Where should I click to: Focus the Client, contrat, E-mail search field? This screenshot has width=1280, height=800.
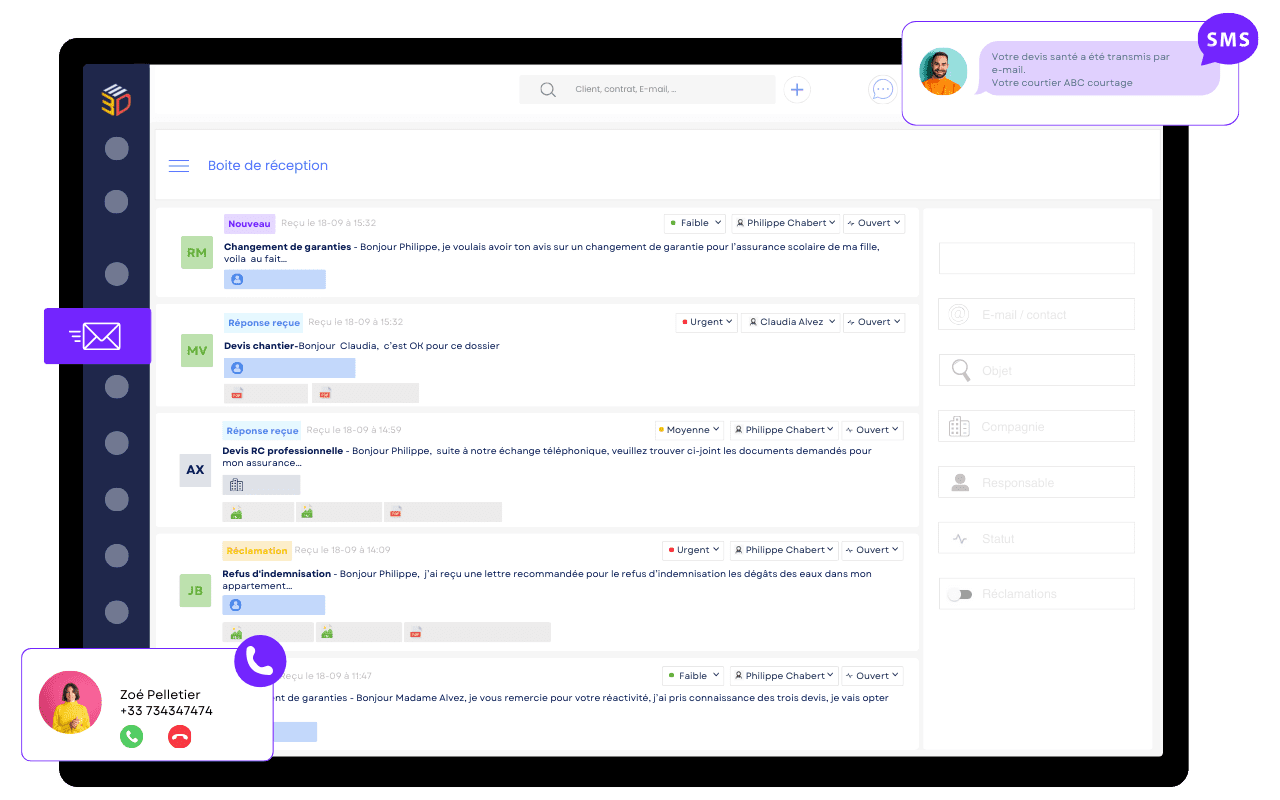647,89
